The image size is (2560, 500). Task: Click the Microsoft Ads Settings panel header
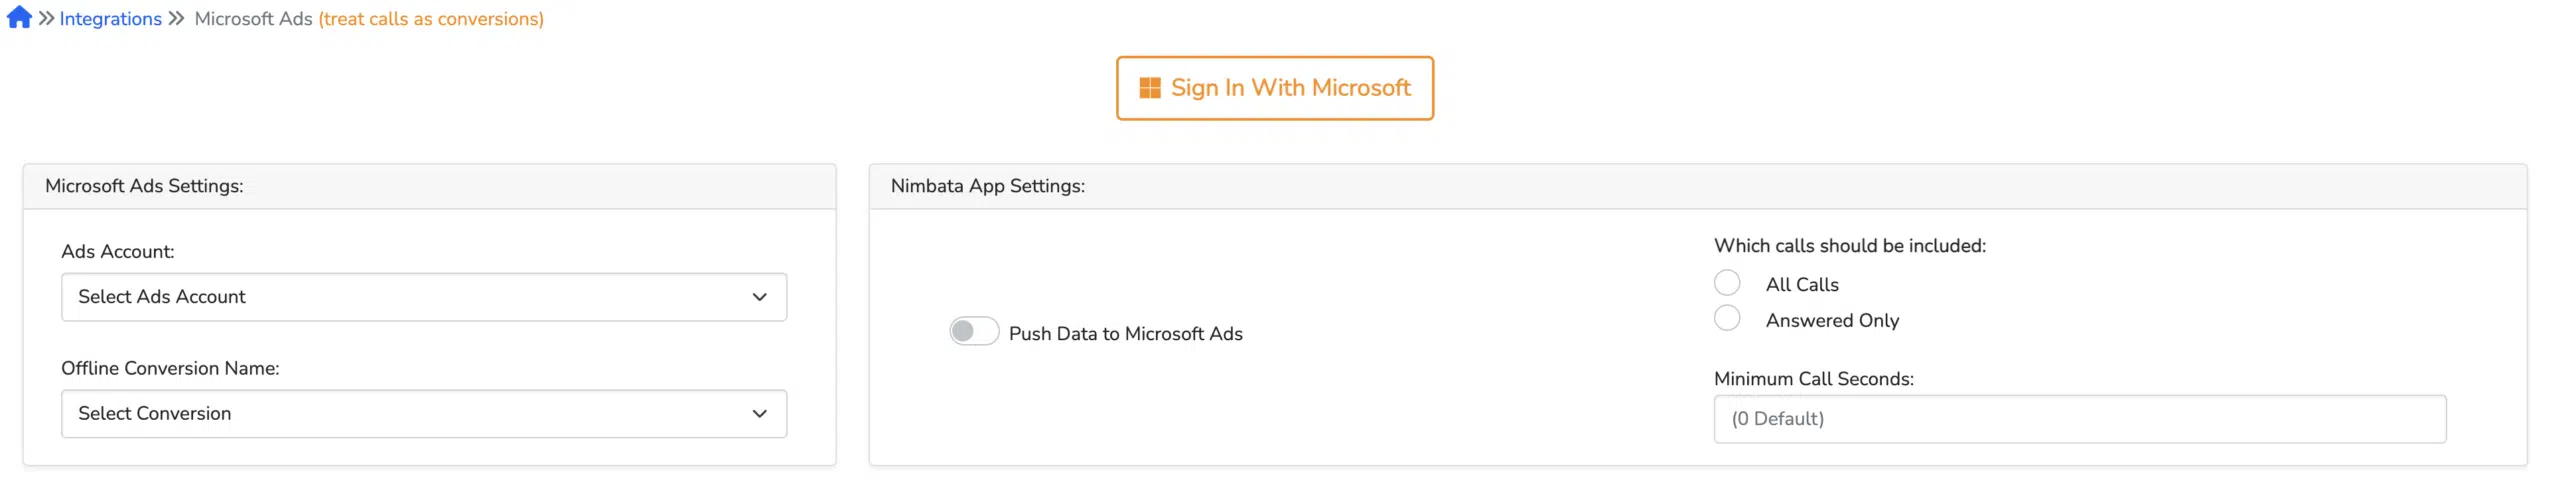click(x=429, y=186)
